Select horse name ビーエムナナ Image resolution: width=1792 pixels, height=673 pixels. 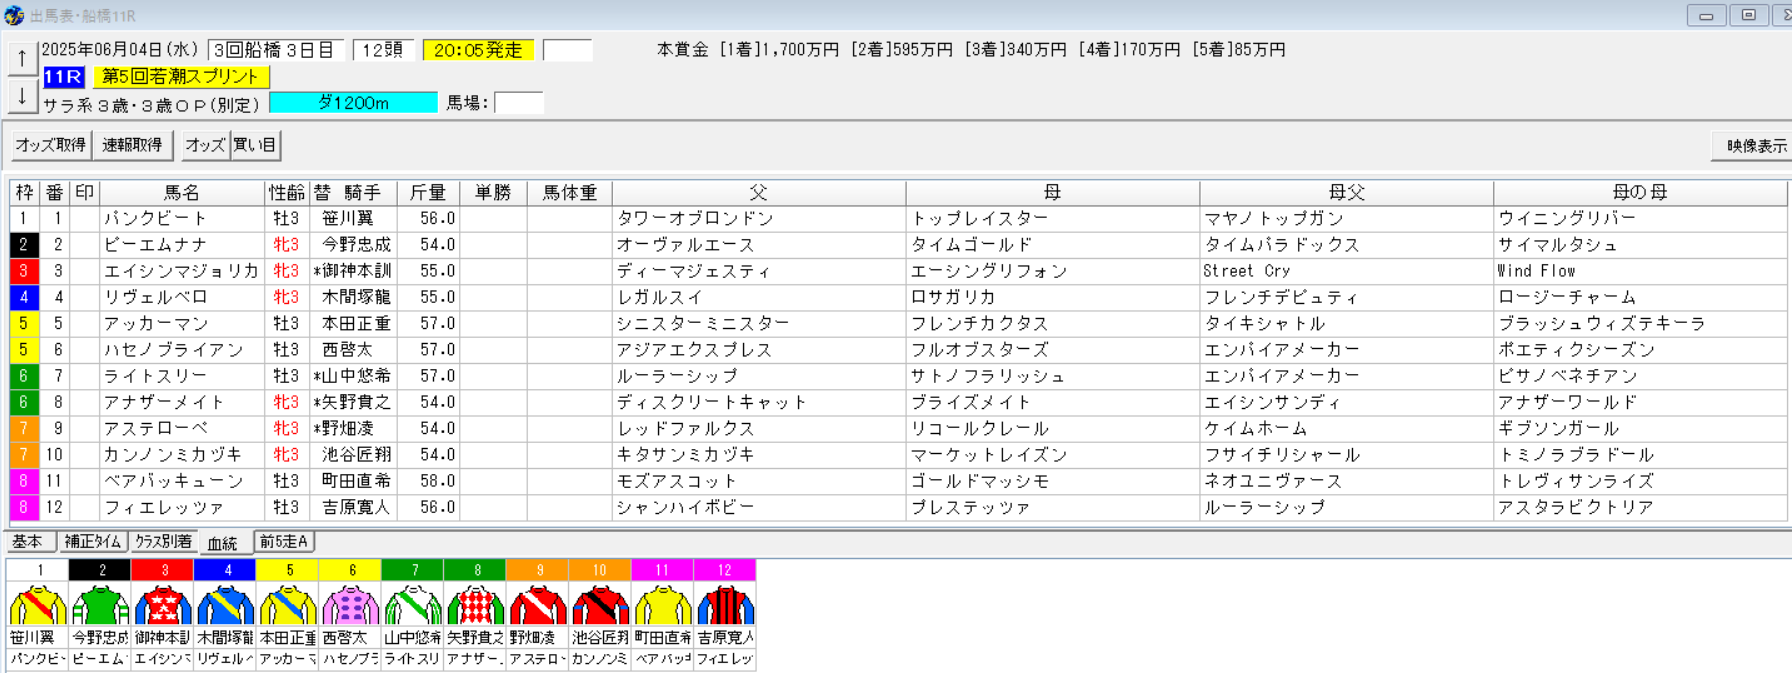pyautogui.click(x=155, y=245)
